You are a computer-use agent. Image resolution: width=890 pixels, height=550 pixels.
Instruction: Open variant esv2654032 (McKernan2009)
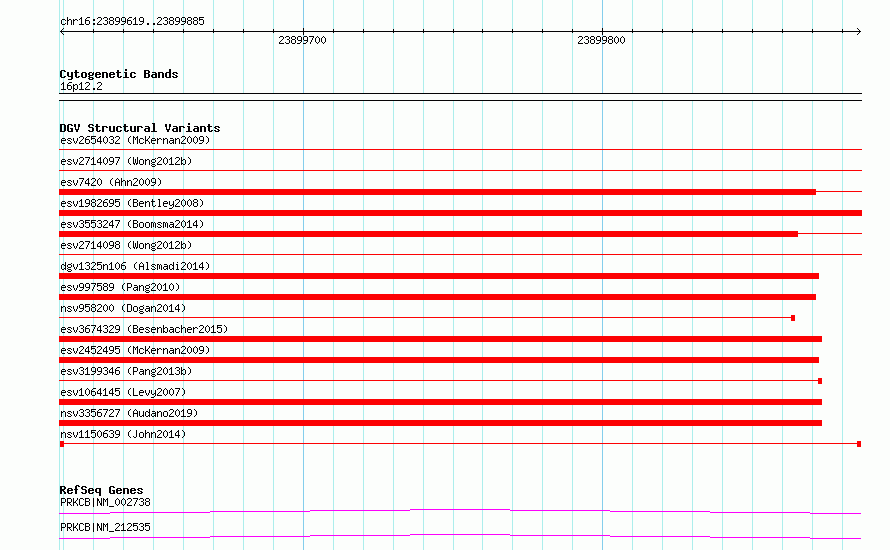click(x=135, y=140)
